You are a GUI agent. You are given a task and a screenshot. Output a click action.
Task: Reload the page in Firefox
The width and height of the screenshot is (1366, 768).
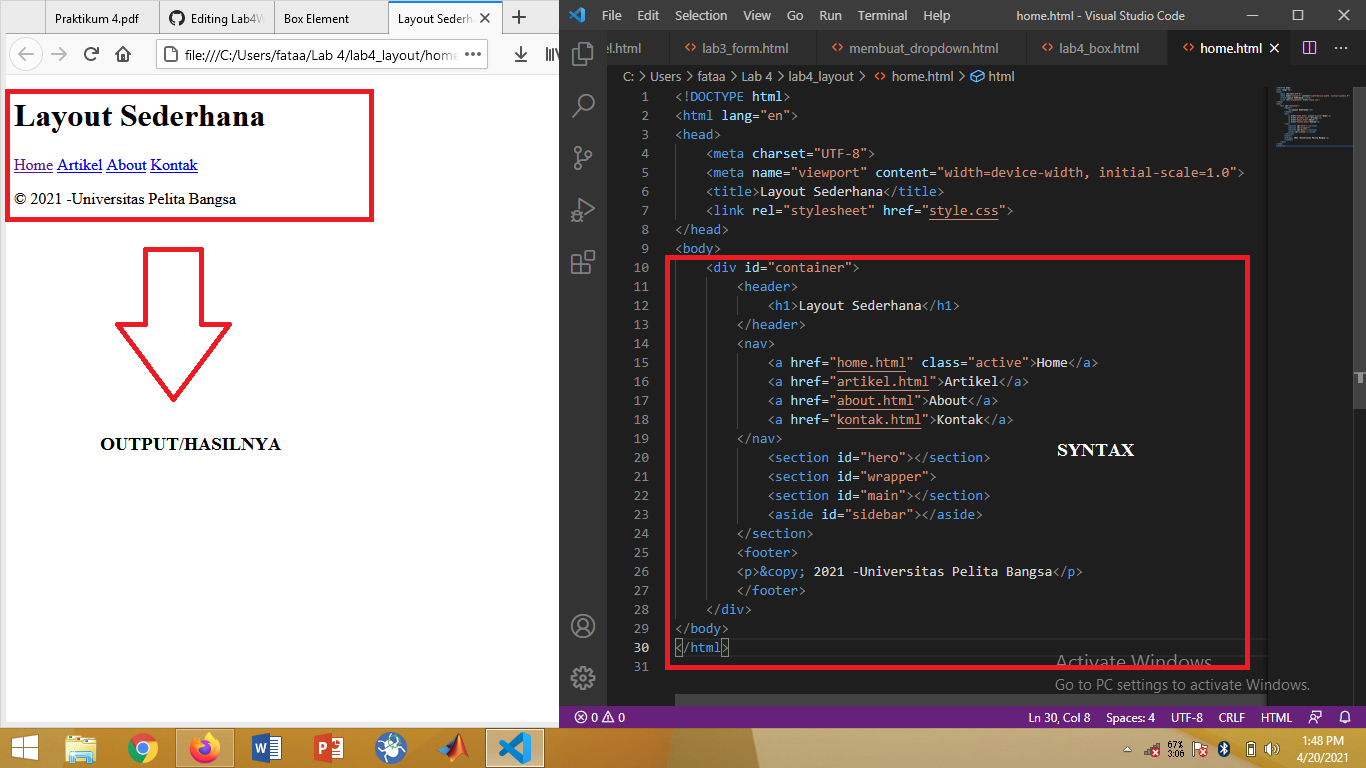coord(90,55)
